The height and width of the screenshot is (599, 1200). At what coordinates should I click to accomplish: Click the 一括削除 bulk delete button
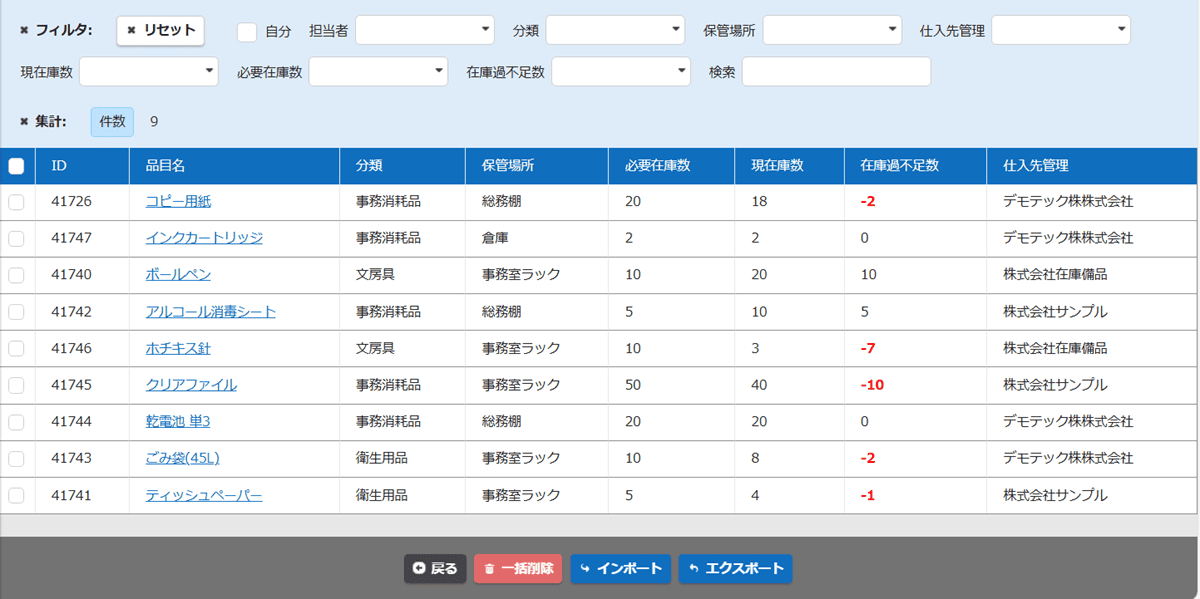(518, 569)
